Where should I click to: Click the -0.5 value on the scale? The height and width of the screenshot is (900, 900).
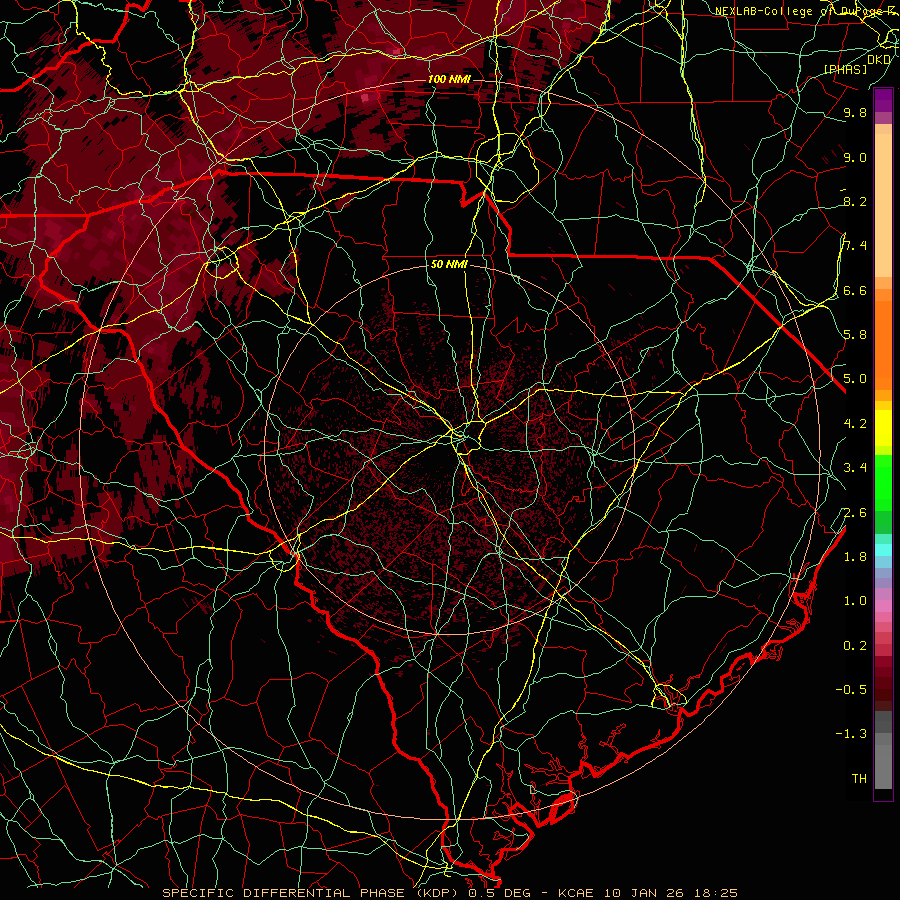click(851, 690)
